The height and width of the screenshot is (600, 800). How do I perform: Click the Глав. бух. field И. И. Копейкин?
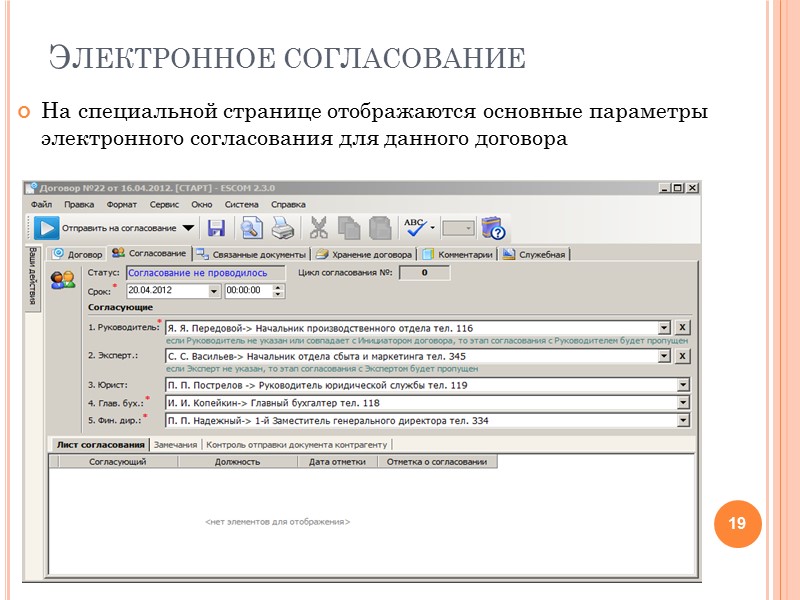[x=421, y=403]
